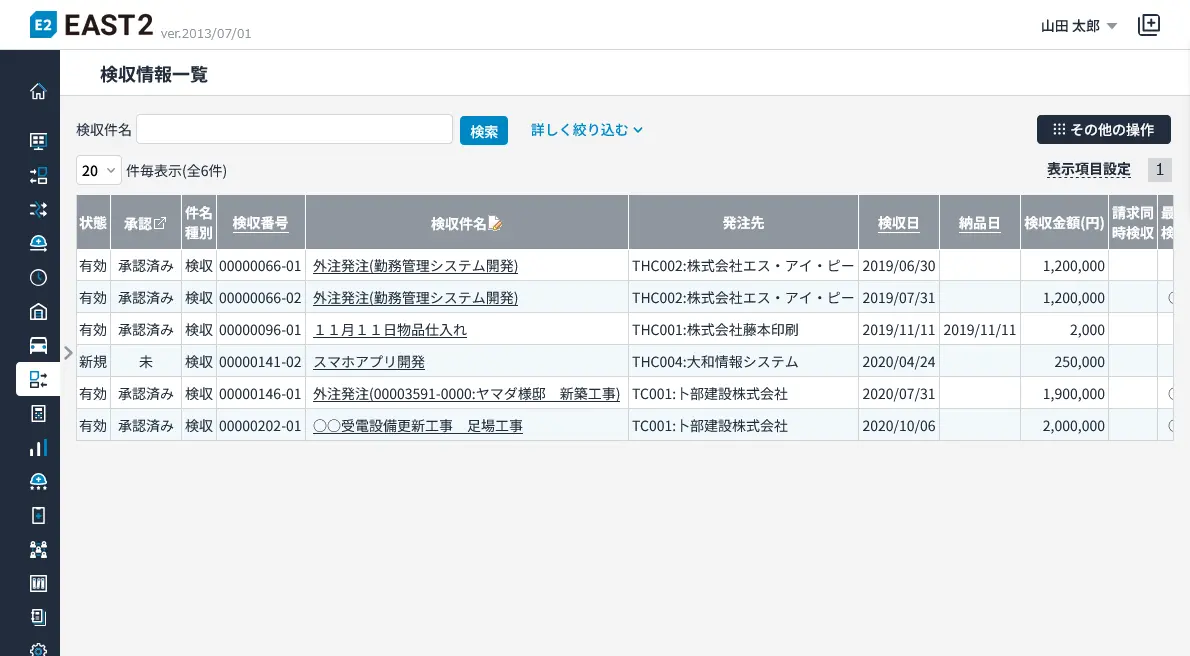Image resolution: width=1190 pixels, height=656 pixels.
Task: Click the shuffle arrows icon in sidebar
Action: [x=38, y=209]
